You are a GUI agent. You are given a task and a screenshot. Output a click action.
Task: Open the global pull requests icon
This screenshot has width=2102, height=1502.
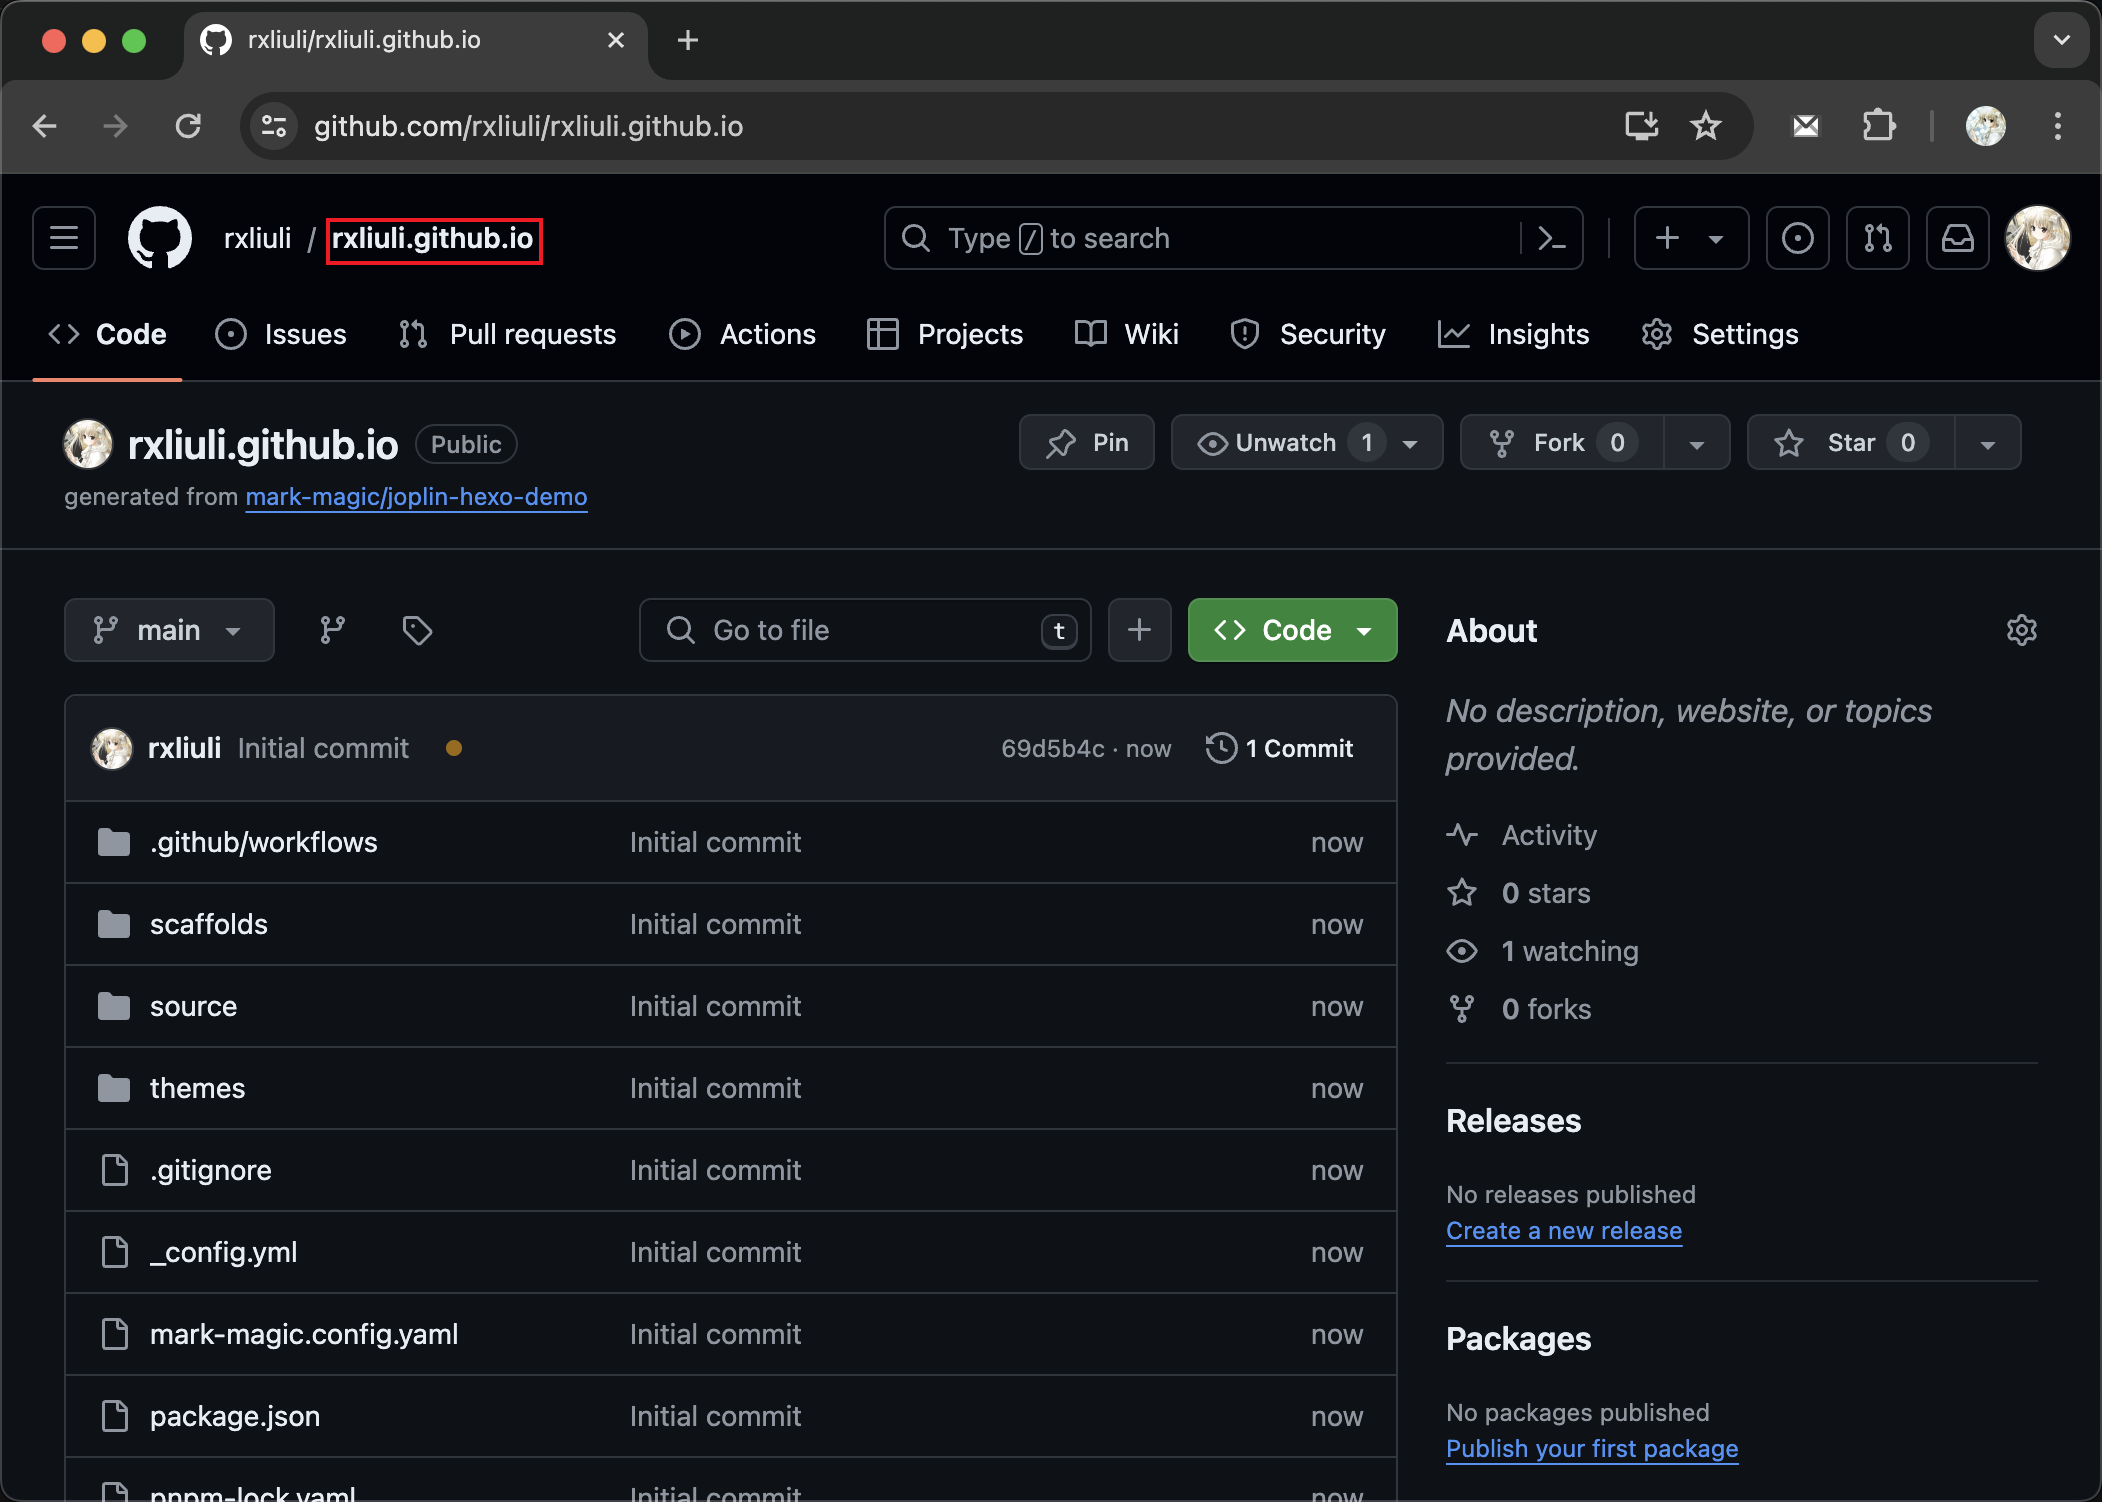pyautogui.click(x=1877, y=238)
